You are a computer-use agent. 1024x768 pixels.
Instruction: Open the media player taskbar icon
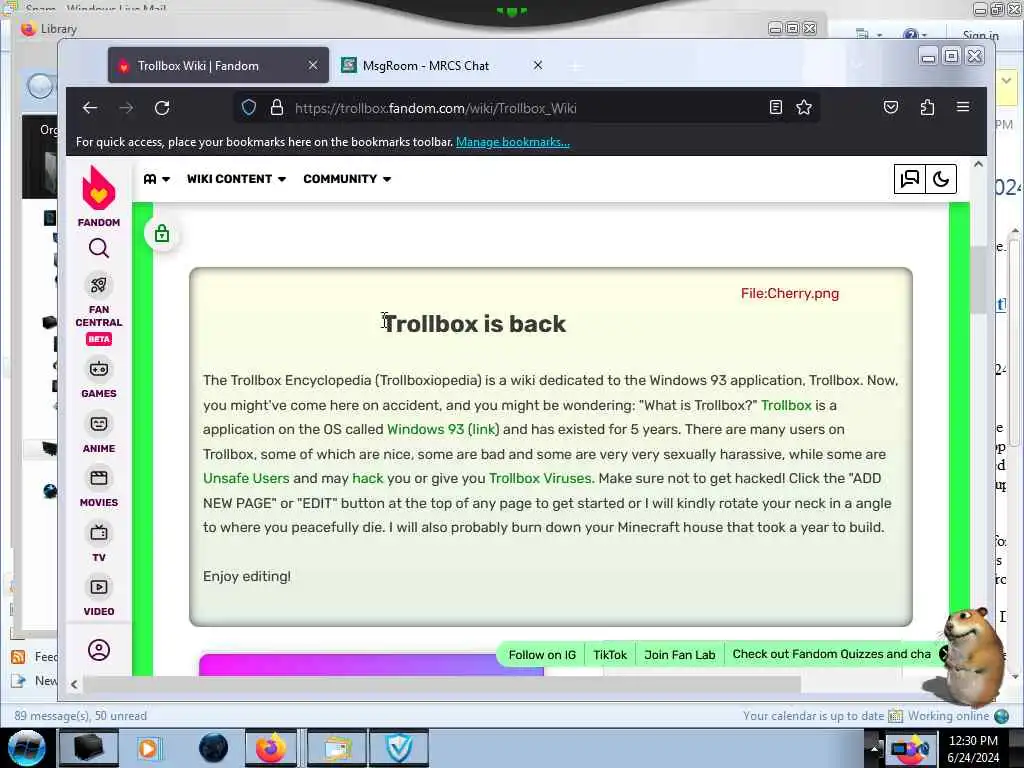coord(148,748)
